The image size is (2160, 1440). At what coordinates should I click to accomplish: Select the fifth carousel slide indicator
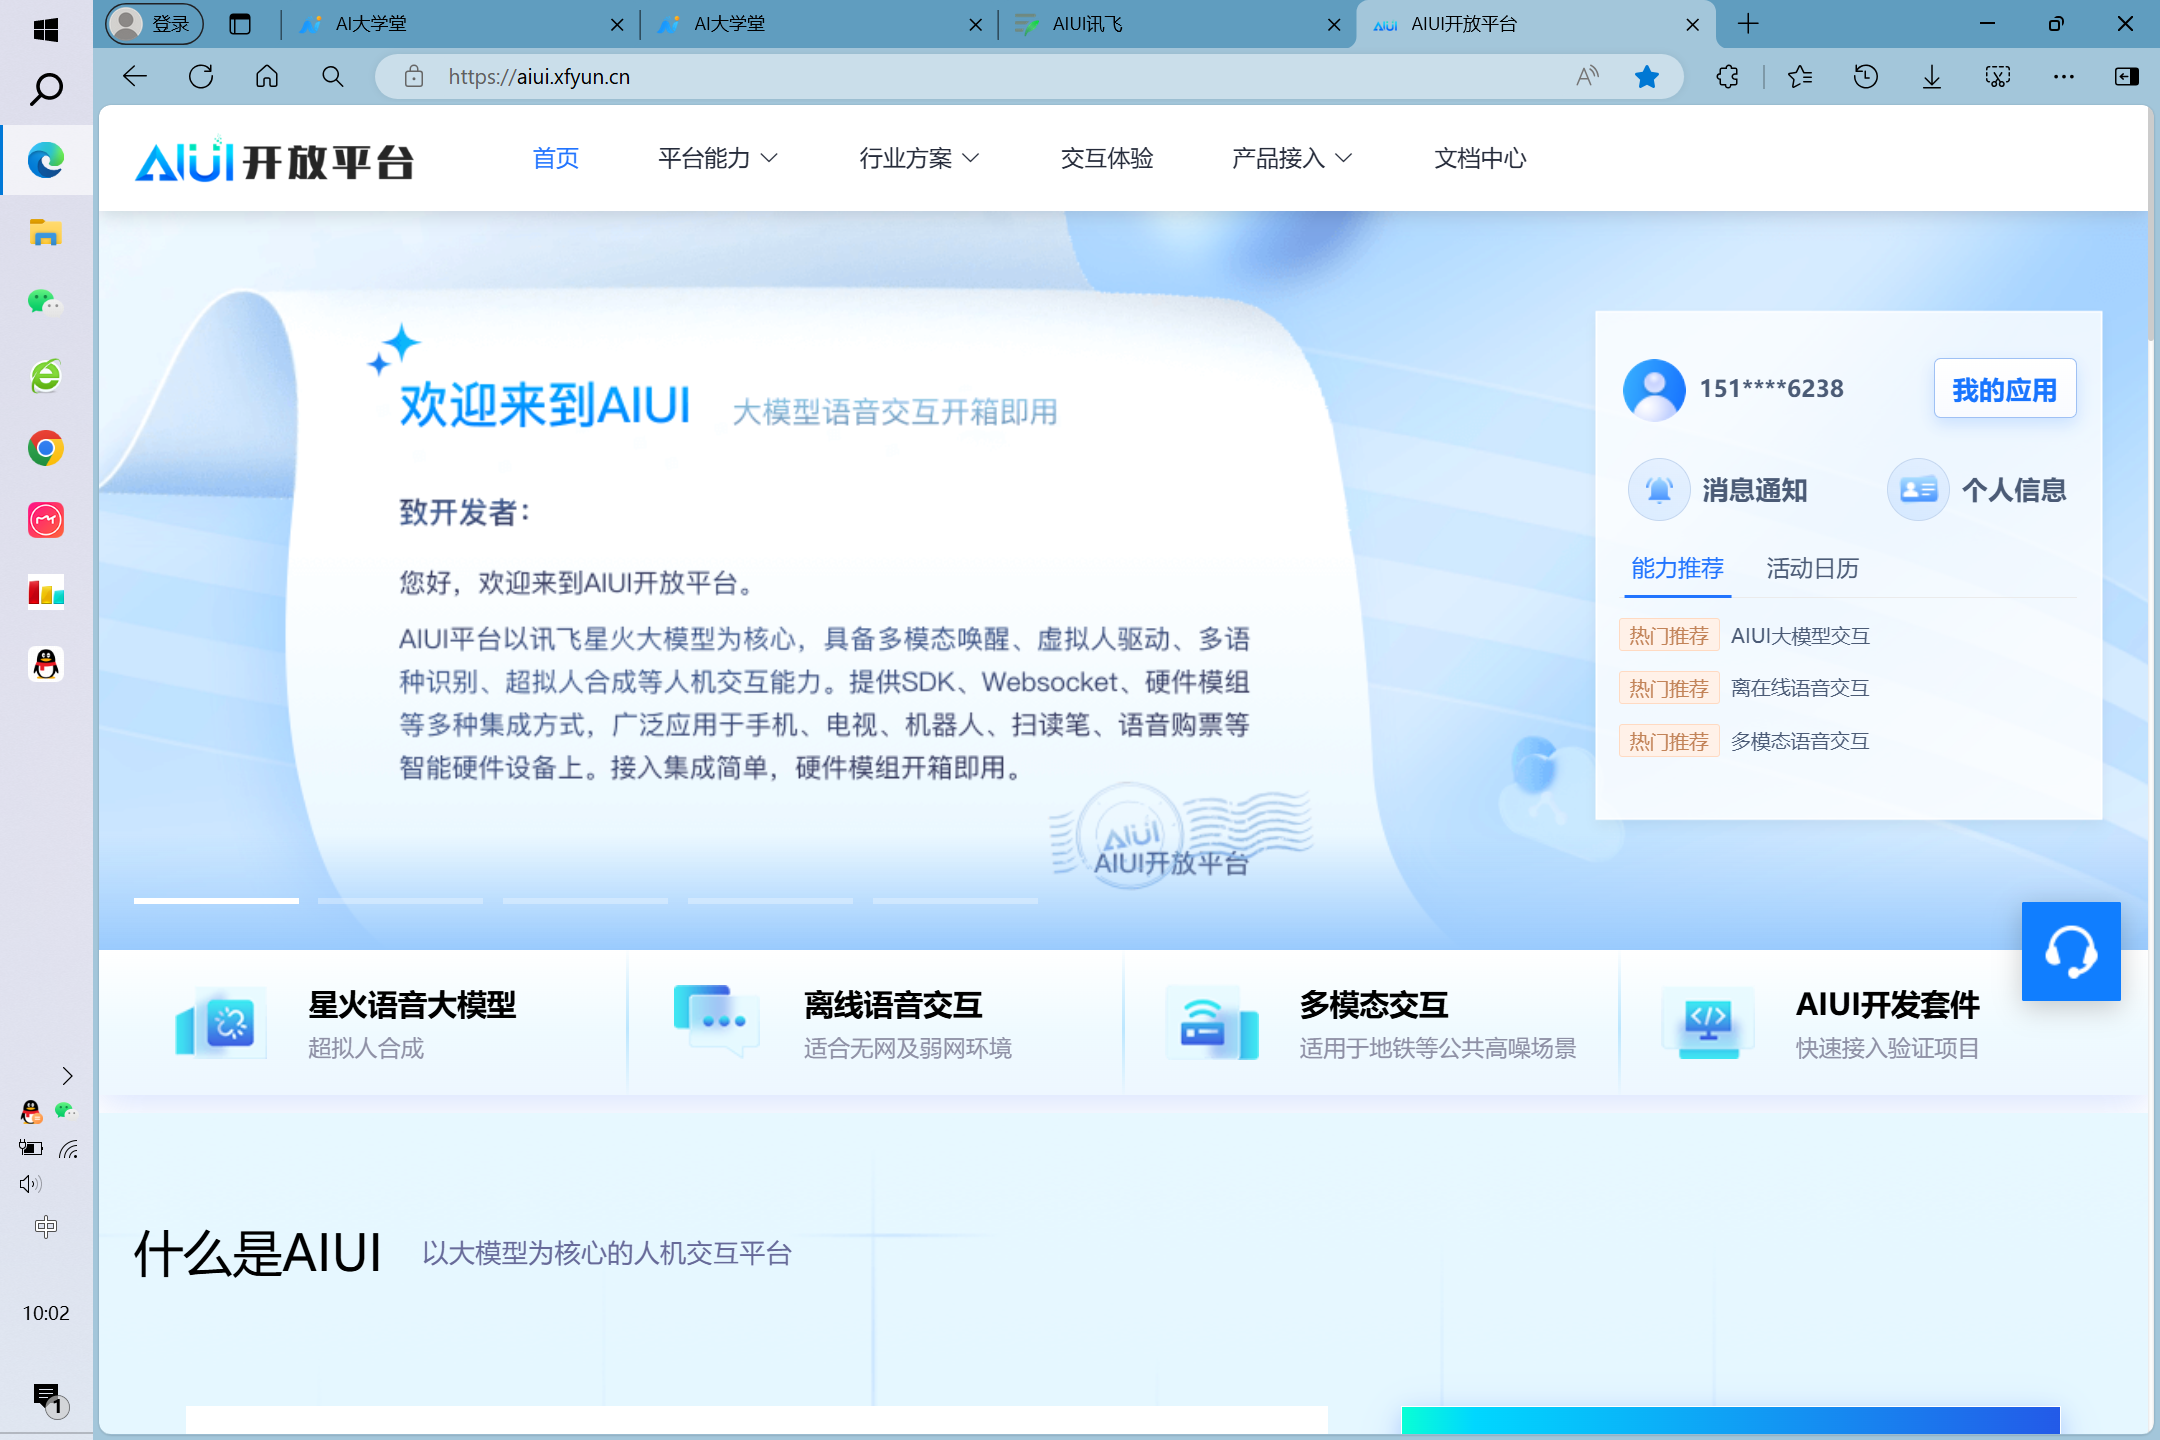955,901
